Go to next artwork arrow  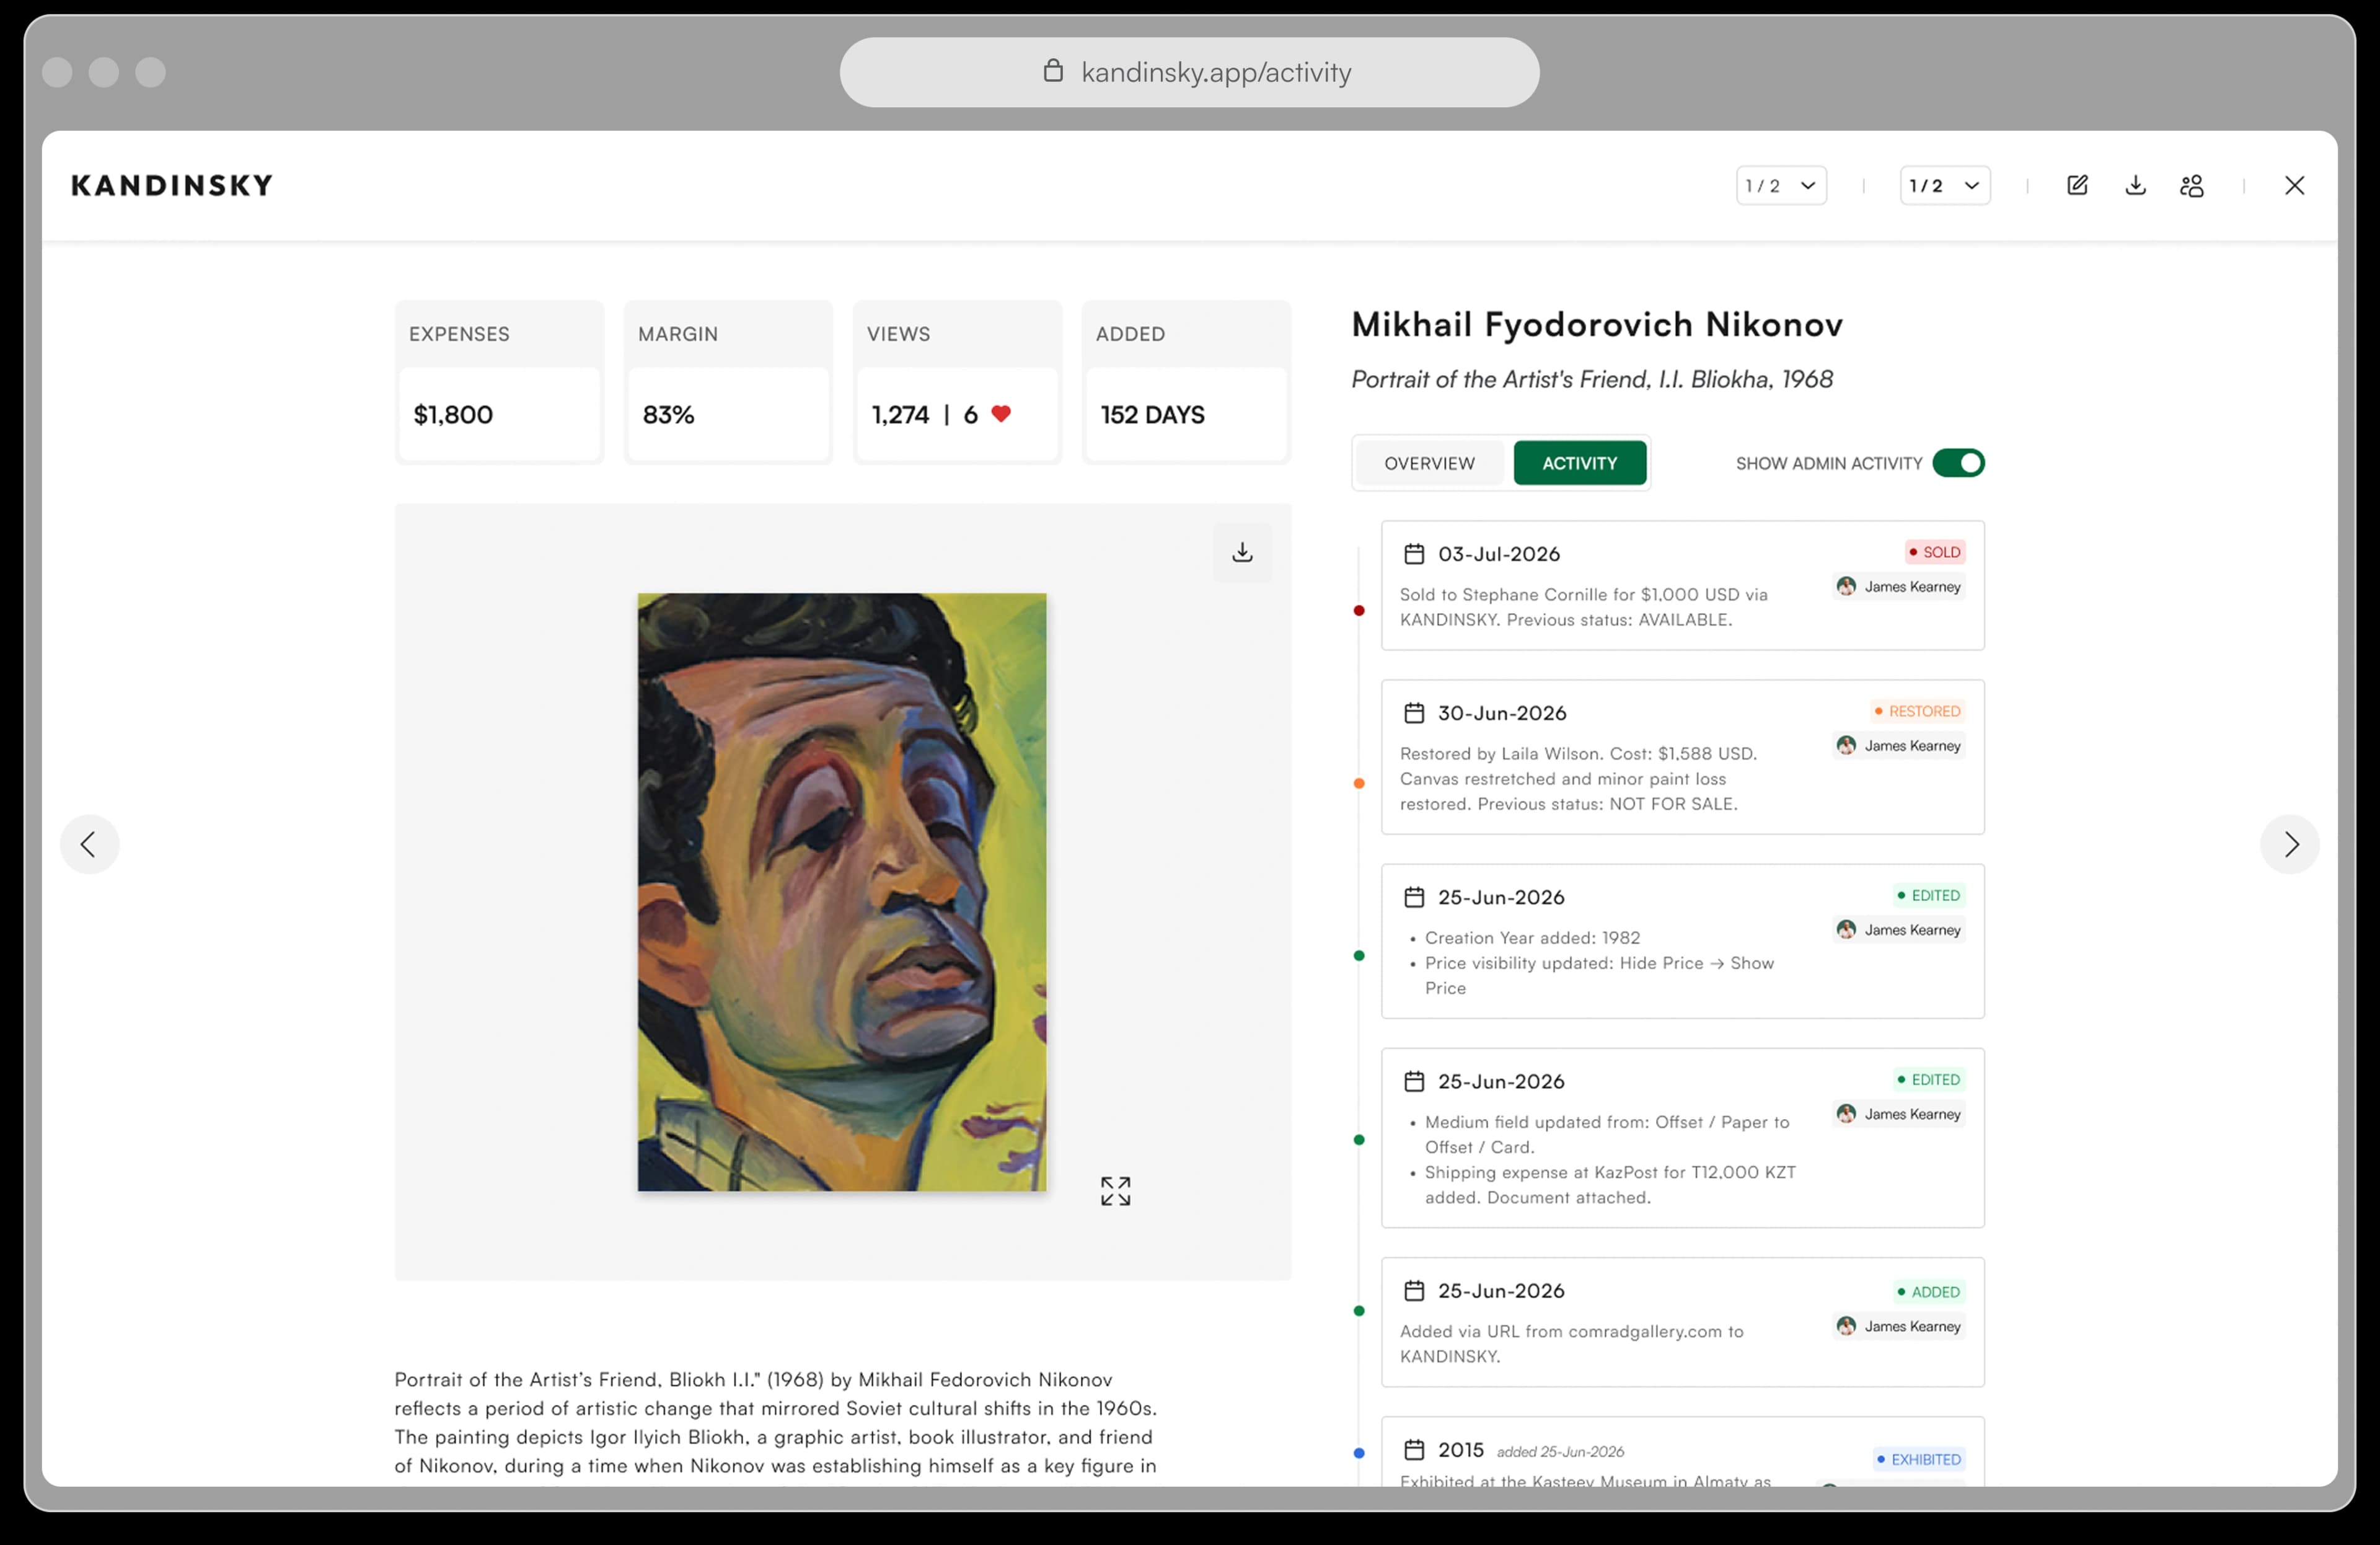tap(2289, 844)
